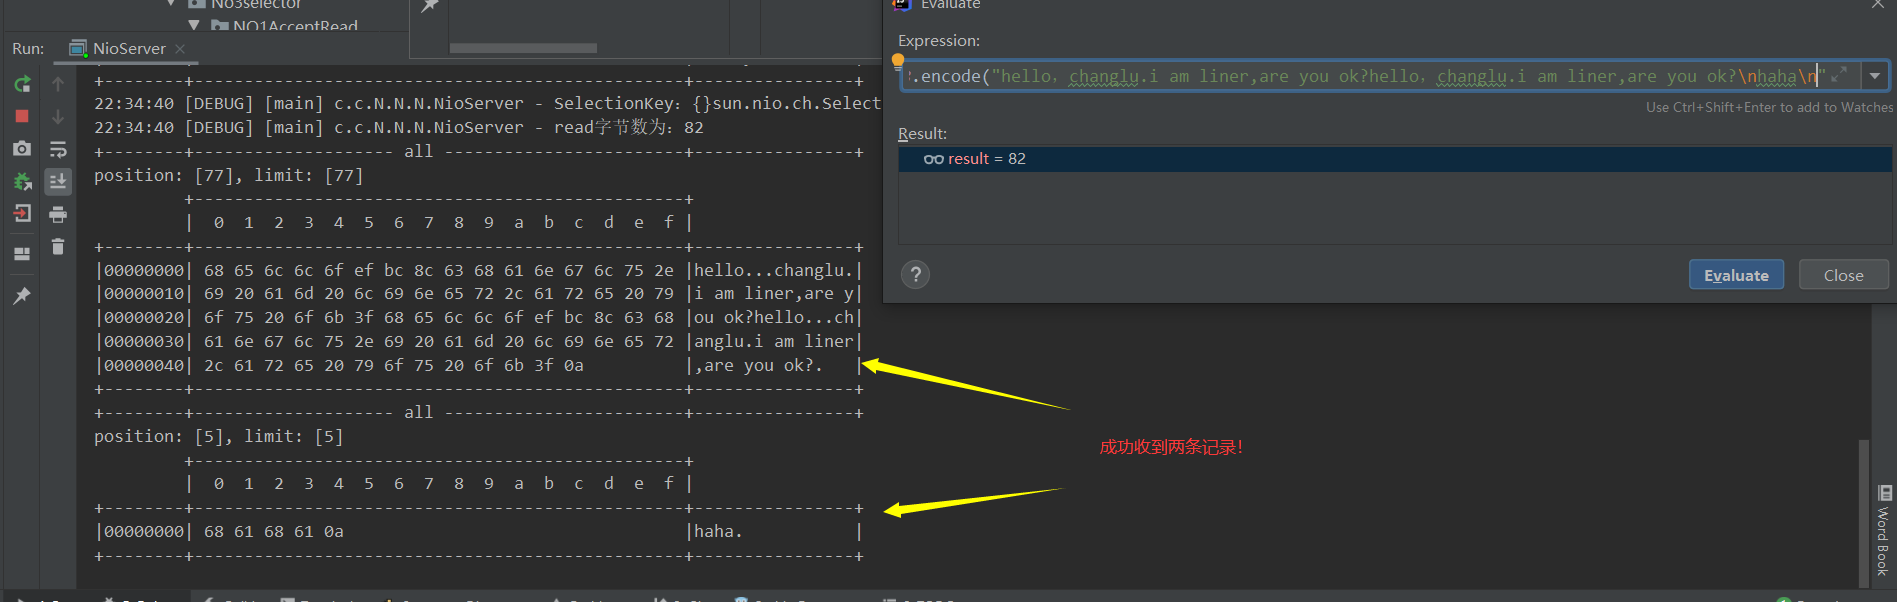The width and height of the screenshot is (1897, 602).
Task: Close the NioServer run tab
Action: [180, 48]
